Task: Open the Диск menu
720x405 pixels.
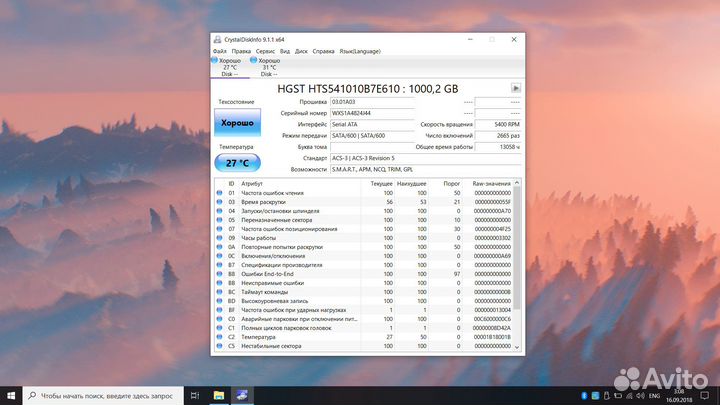Action: click(301, 51)
